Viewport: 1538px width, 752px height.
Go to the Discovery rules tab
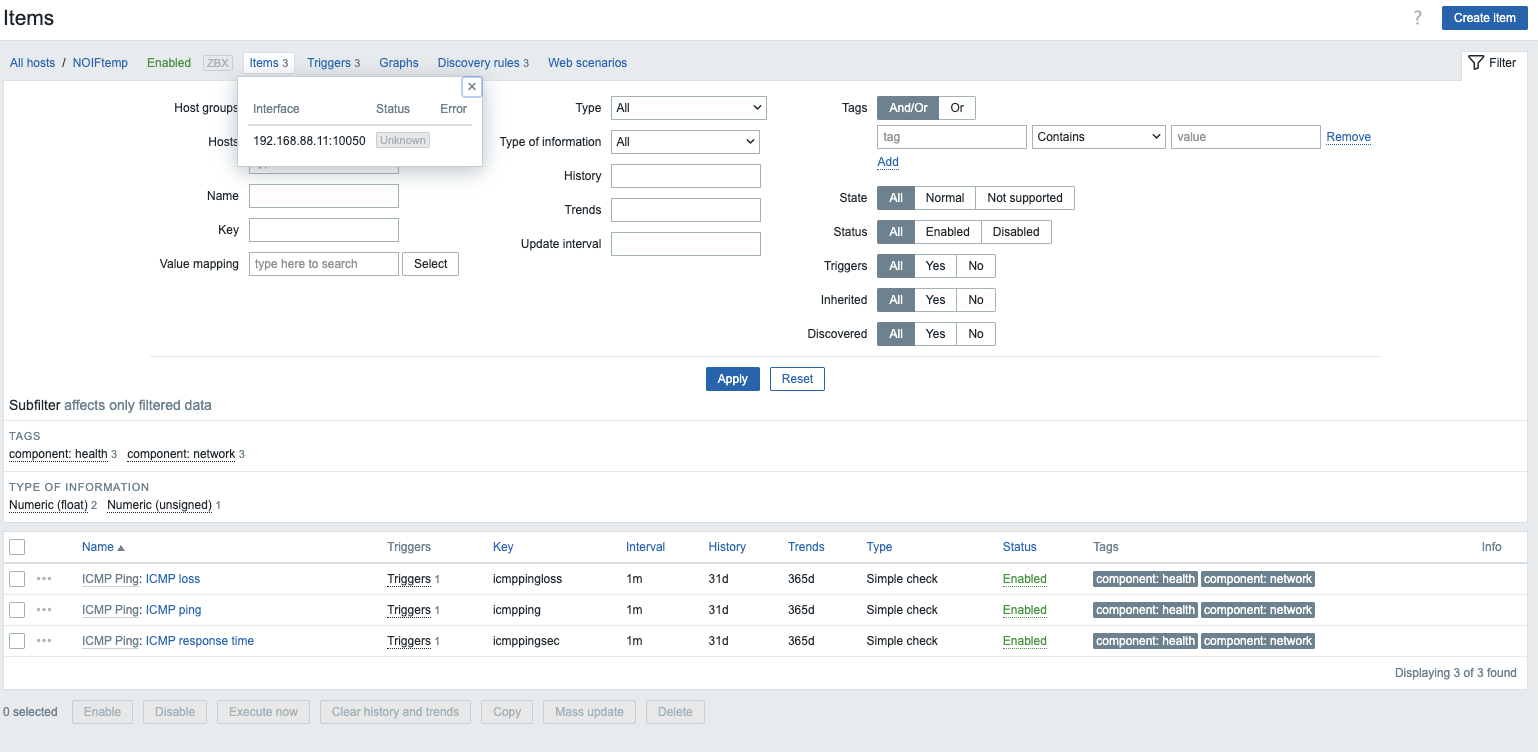pyautogui.click(x=478, y=63)
